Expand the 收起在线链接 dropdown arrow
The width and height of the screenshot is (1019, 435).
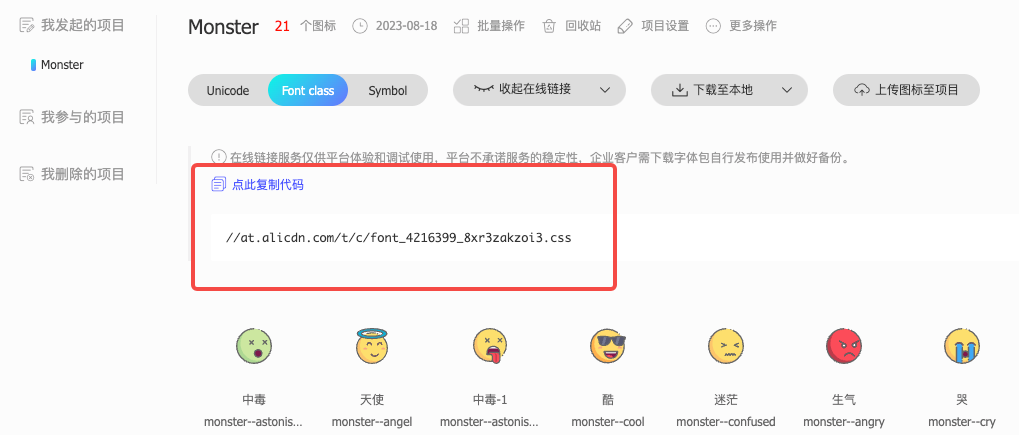pos(604,90)
